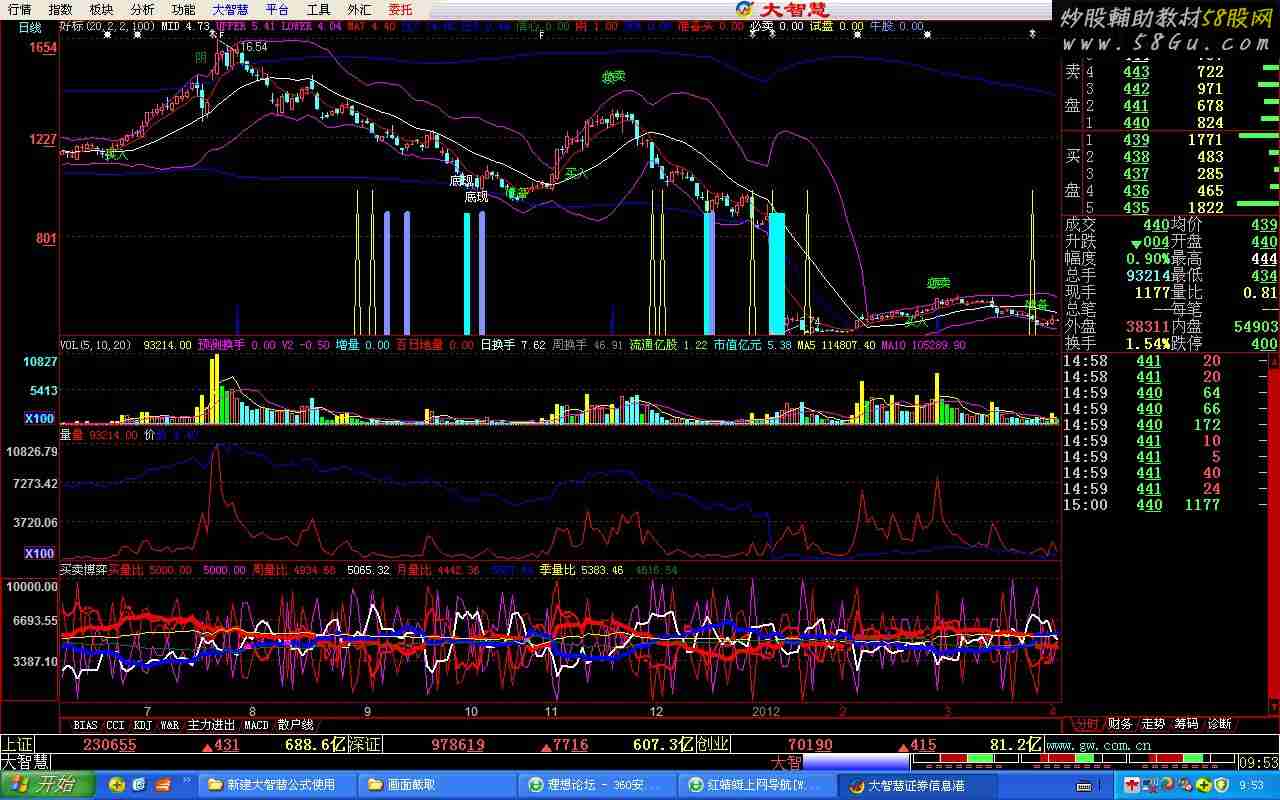
Task: Click the 买卖博弈 indicator title
Action: 82,570
